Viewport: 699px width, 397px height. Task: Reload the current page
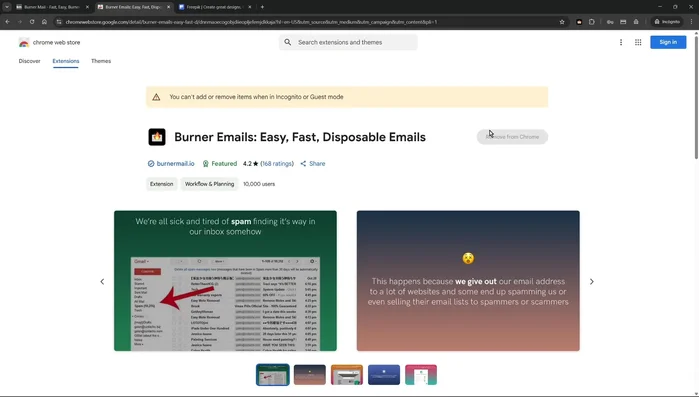click(32, 22)
